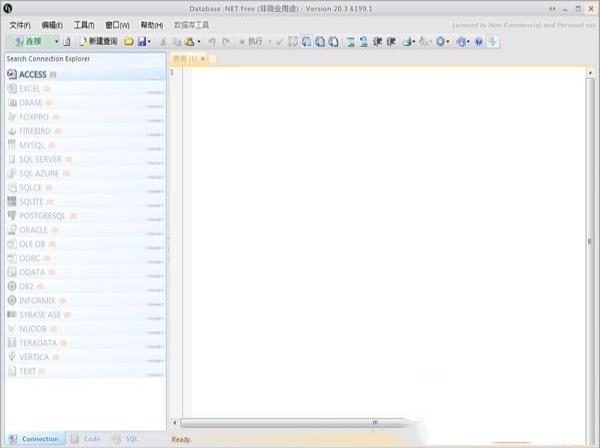The height and width of the screenshot is (448, 600).
Task: Click the increase indent toolbar icon
Action: [x=391, y=41]
